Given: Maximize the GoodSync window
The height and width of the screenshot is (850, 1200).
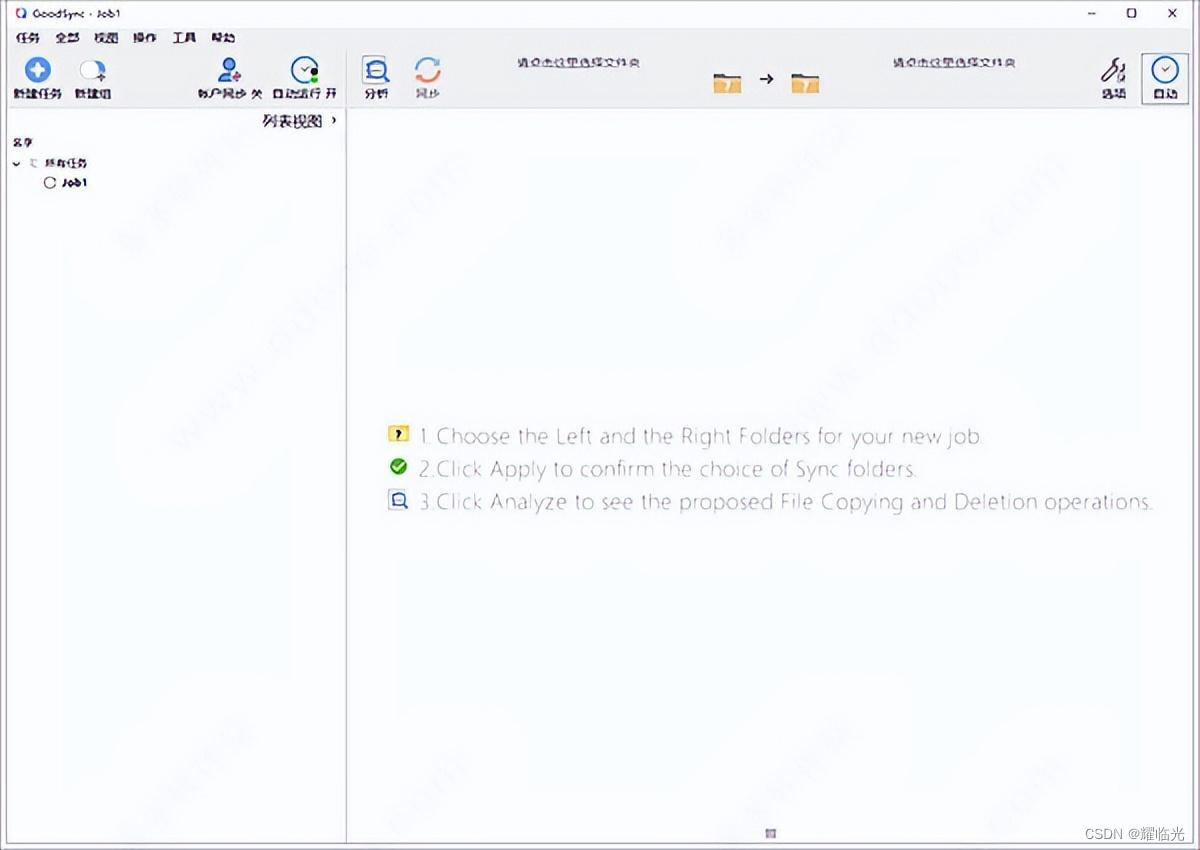Looking at the screenshot, I should click(x=1131, y=13).
